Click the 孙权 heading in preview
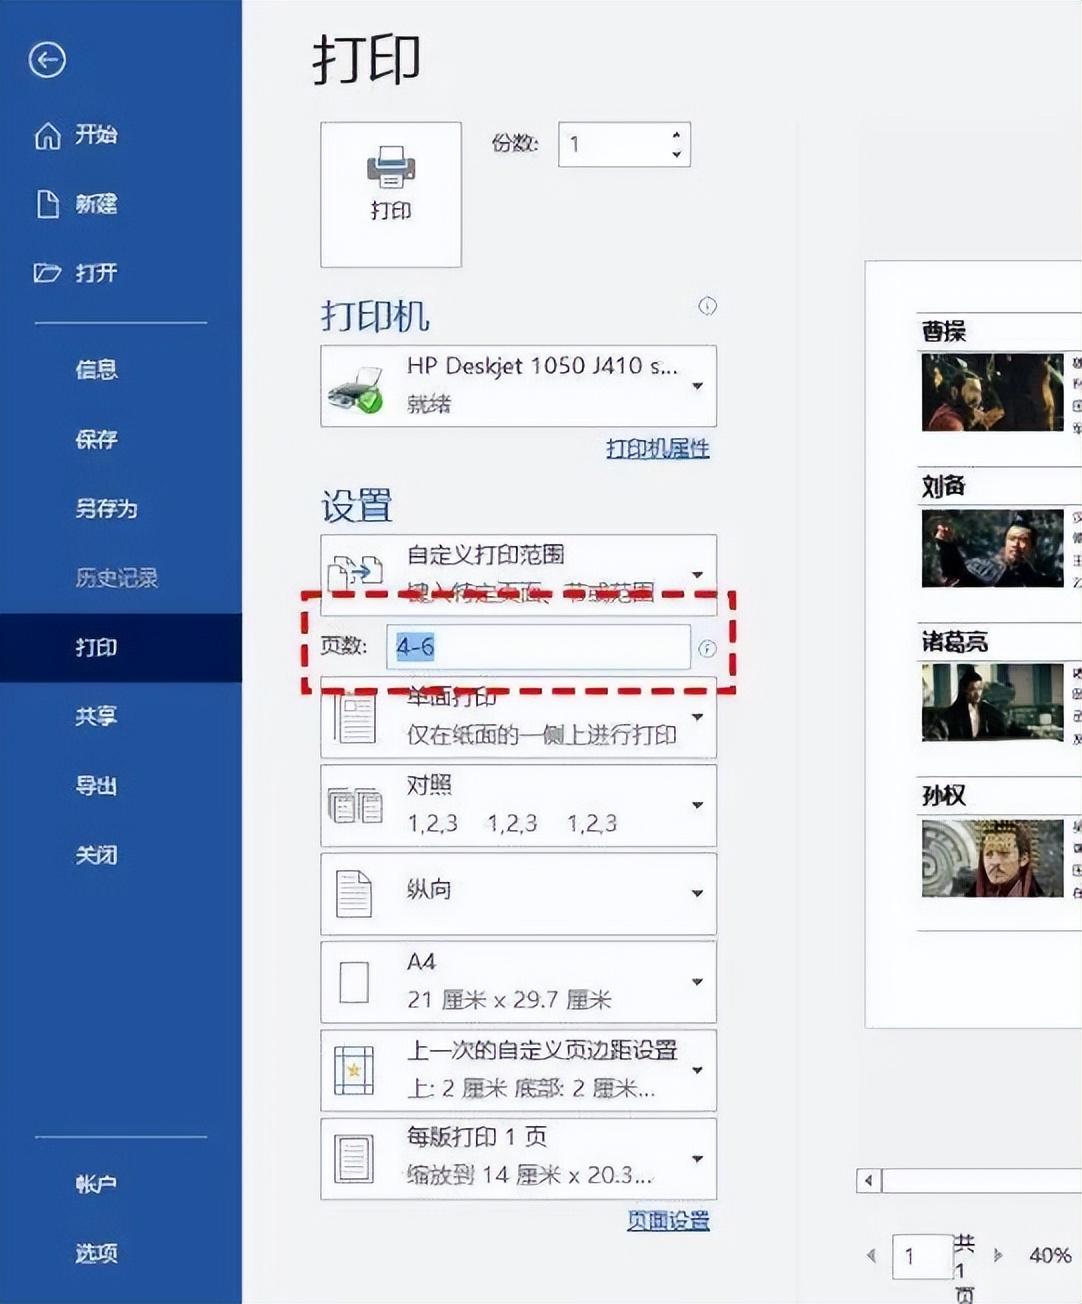Viewport: 1082px width, 1304px height. pyautogui.click(x=943, y=795)
